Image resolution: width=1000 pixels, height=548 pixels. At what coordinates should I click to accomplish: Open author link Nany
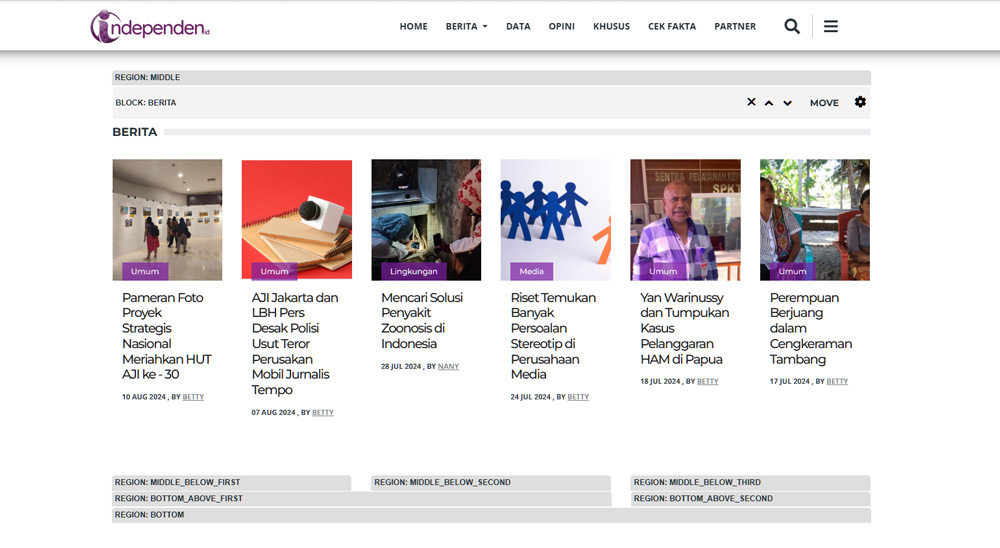point(448,366)
